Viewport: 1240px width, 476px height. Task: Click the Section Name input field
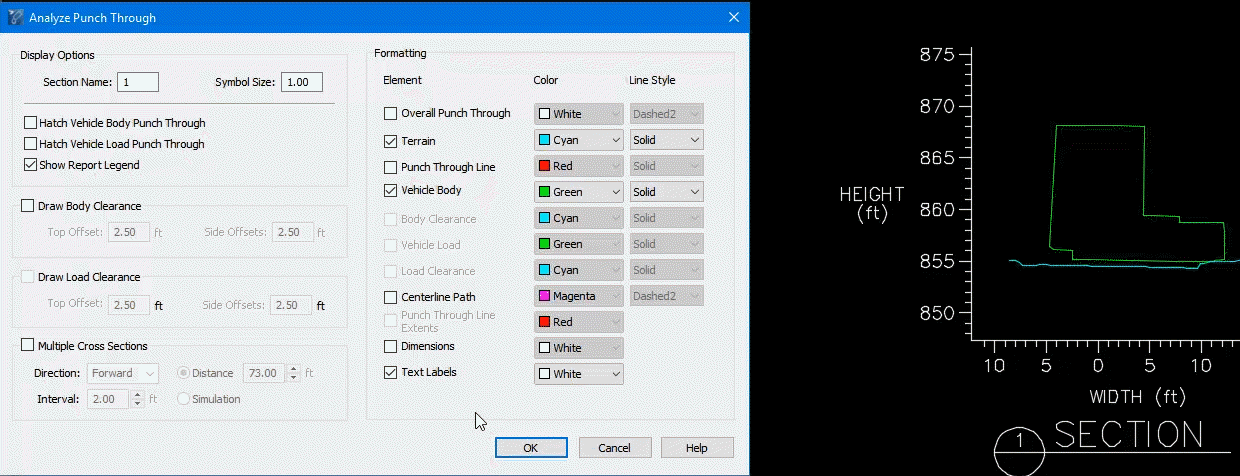click(x=138, y=82)
